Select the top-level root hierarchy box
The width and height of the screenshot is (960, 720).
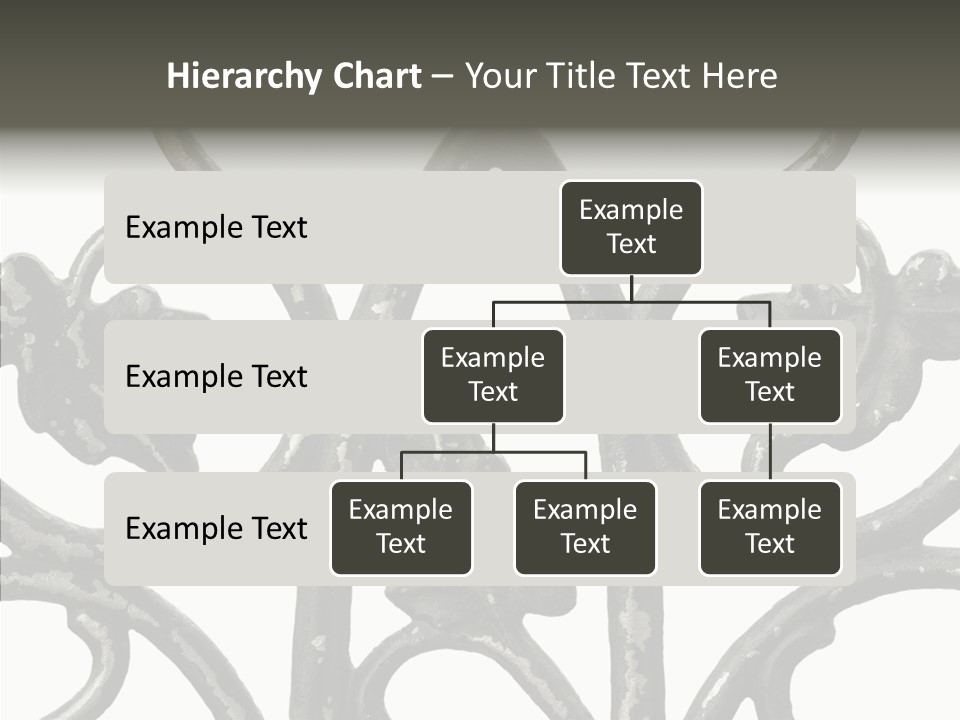(x=631, y=227)
